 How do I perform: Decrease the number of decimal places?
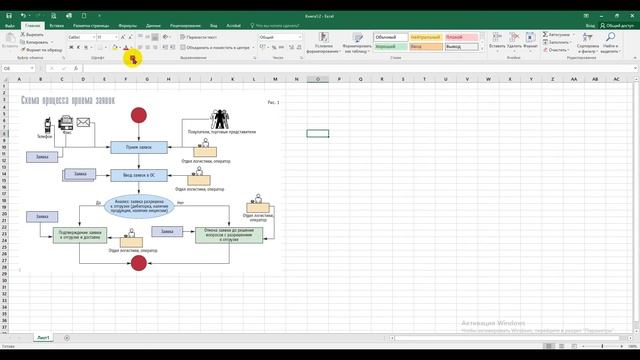coord(299,47)
